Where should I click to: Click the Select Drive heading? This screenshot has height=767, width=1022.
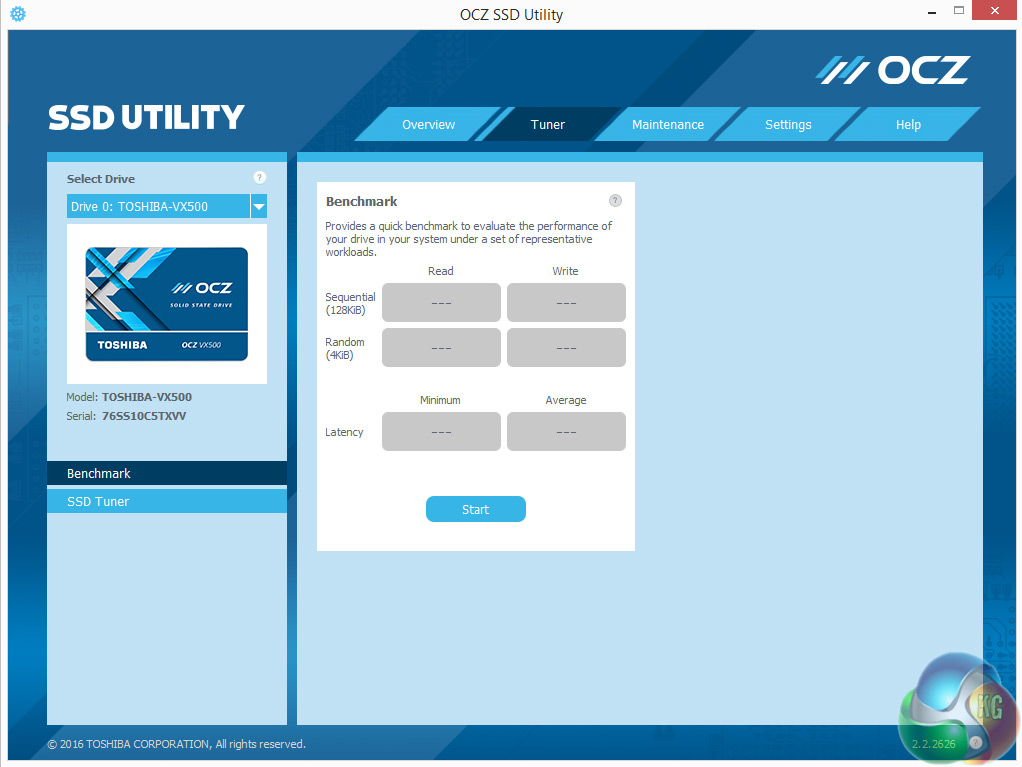[101, 179]
